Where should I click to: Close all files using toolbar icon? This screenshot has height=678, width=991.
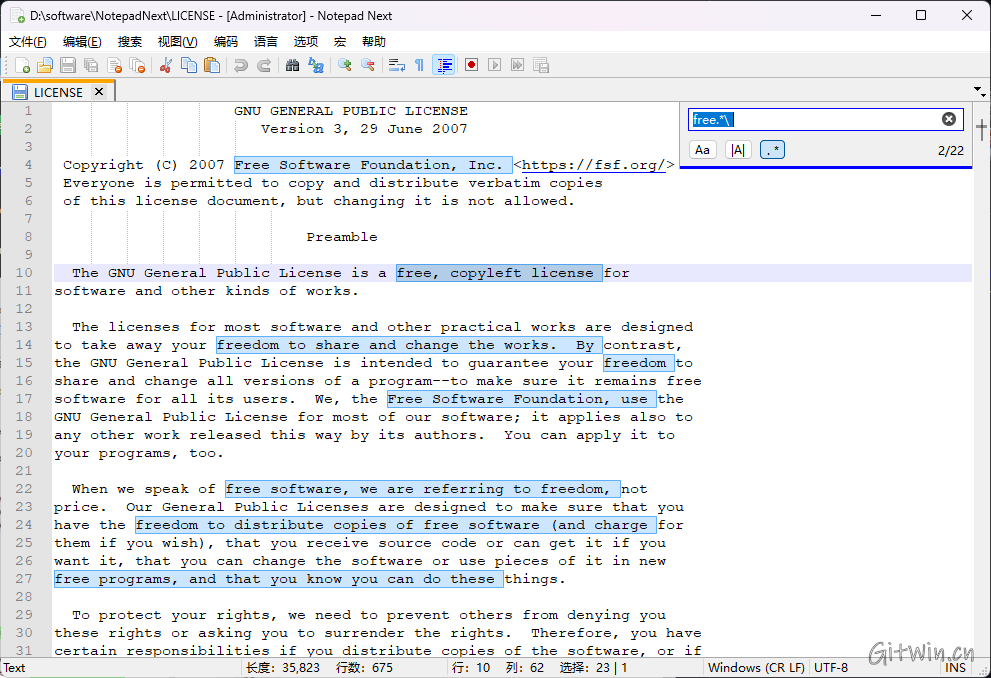pyautogui.click(x=137, y=65)
